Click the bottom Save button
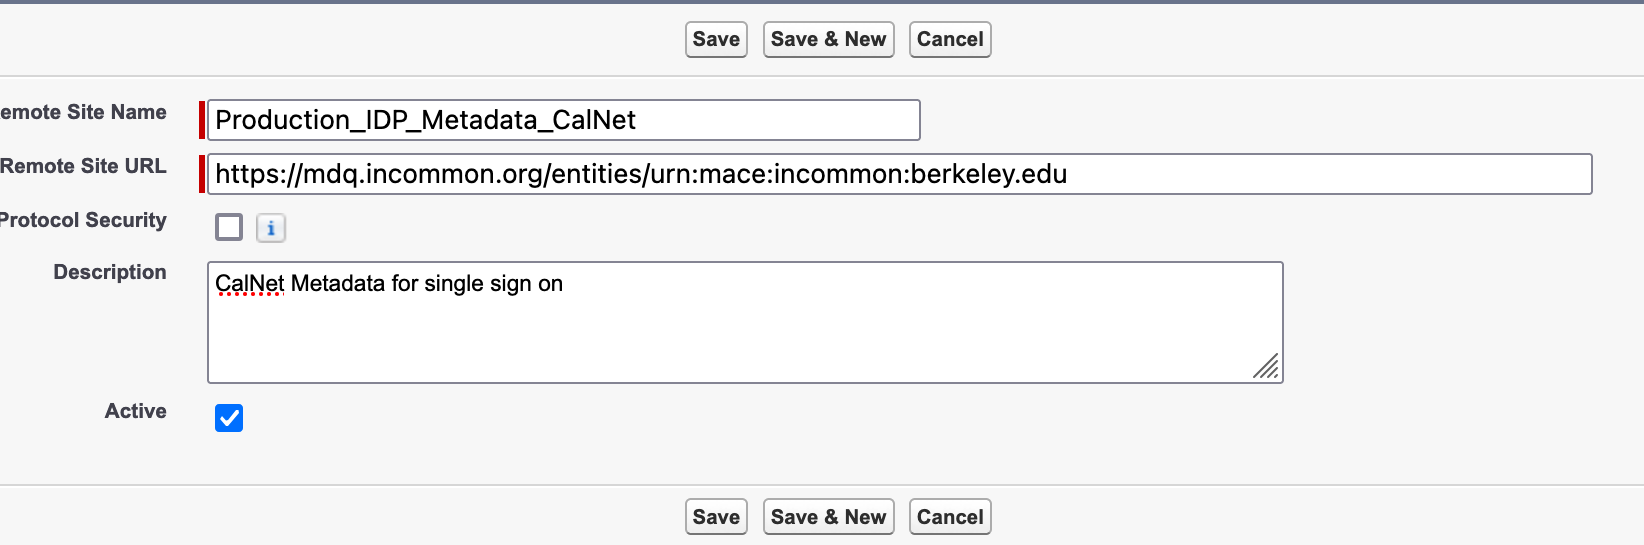 point(716,517)
